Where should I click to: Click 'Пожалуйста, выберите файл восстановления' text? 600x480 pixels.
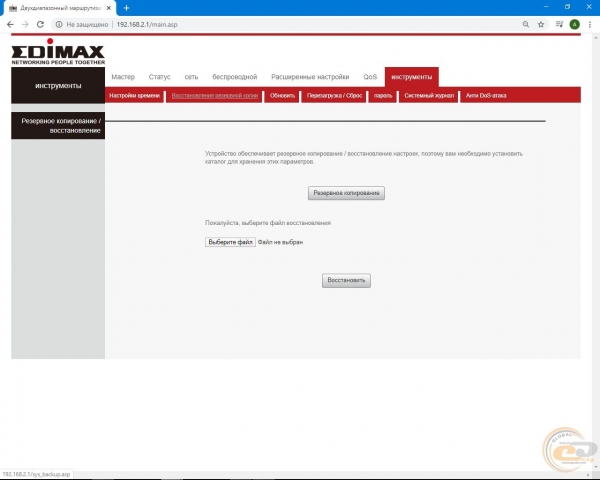pyautogui.click(x=268, y=223)
